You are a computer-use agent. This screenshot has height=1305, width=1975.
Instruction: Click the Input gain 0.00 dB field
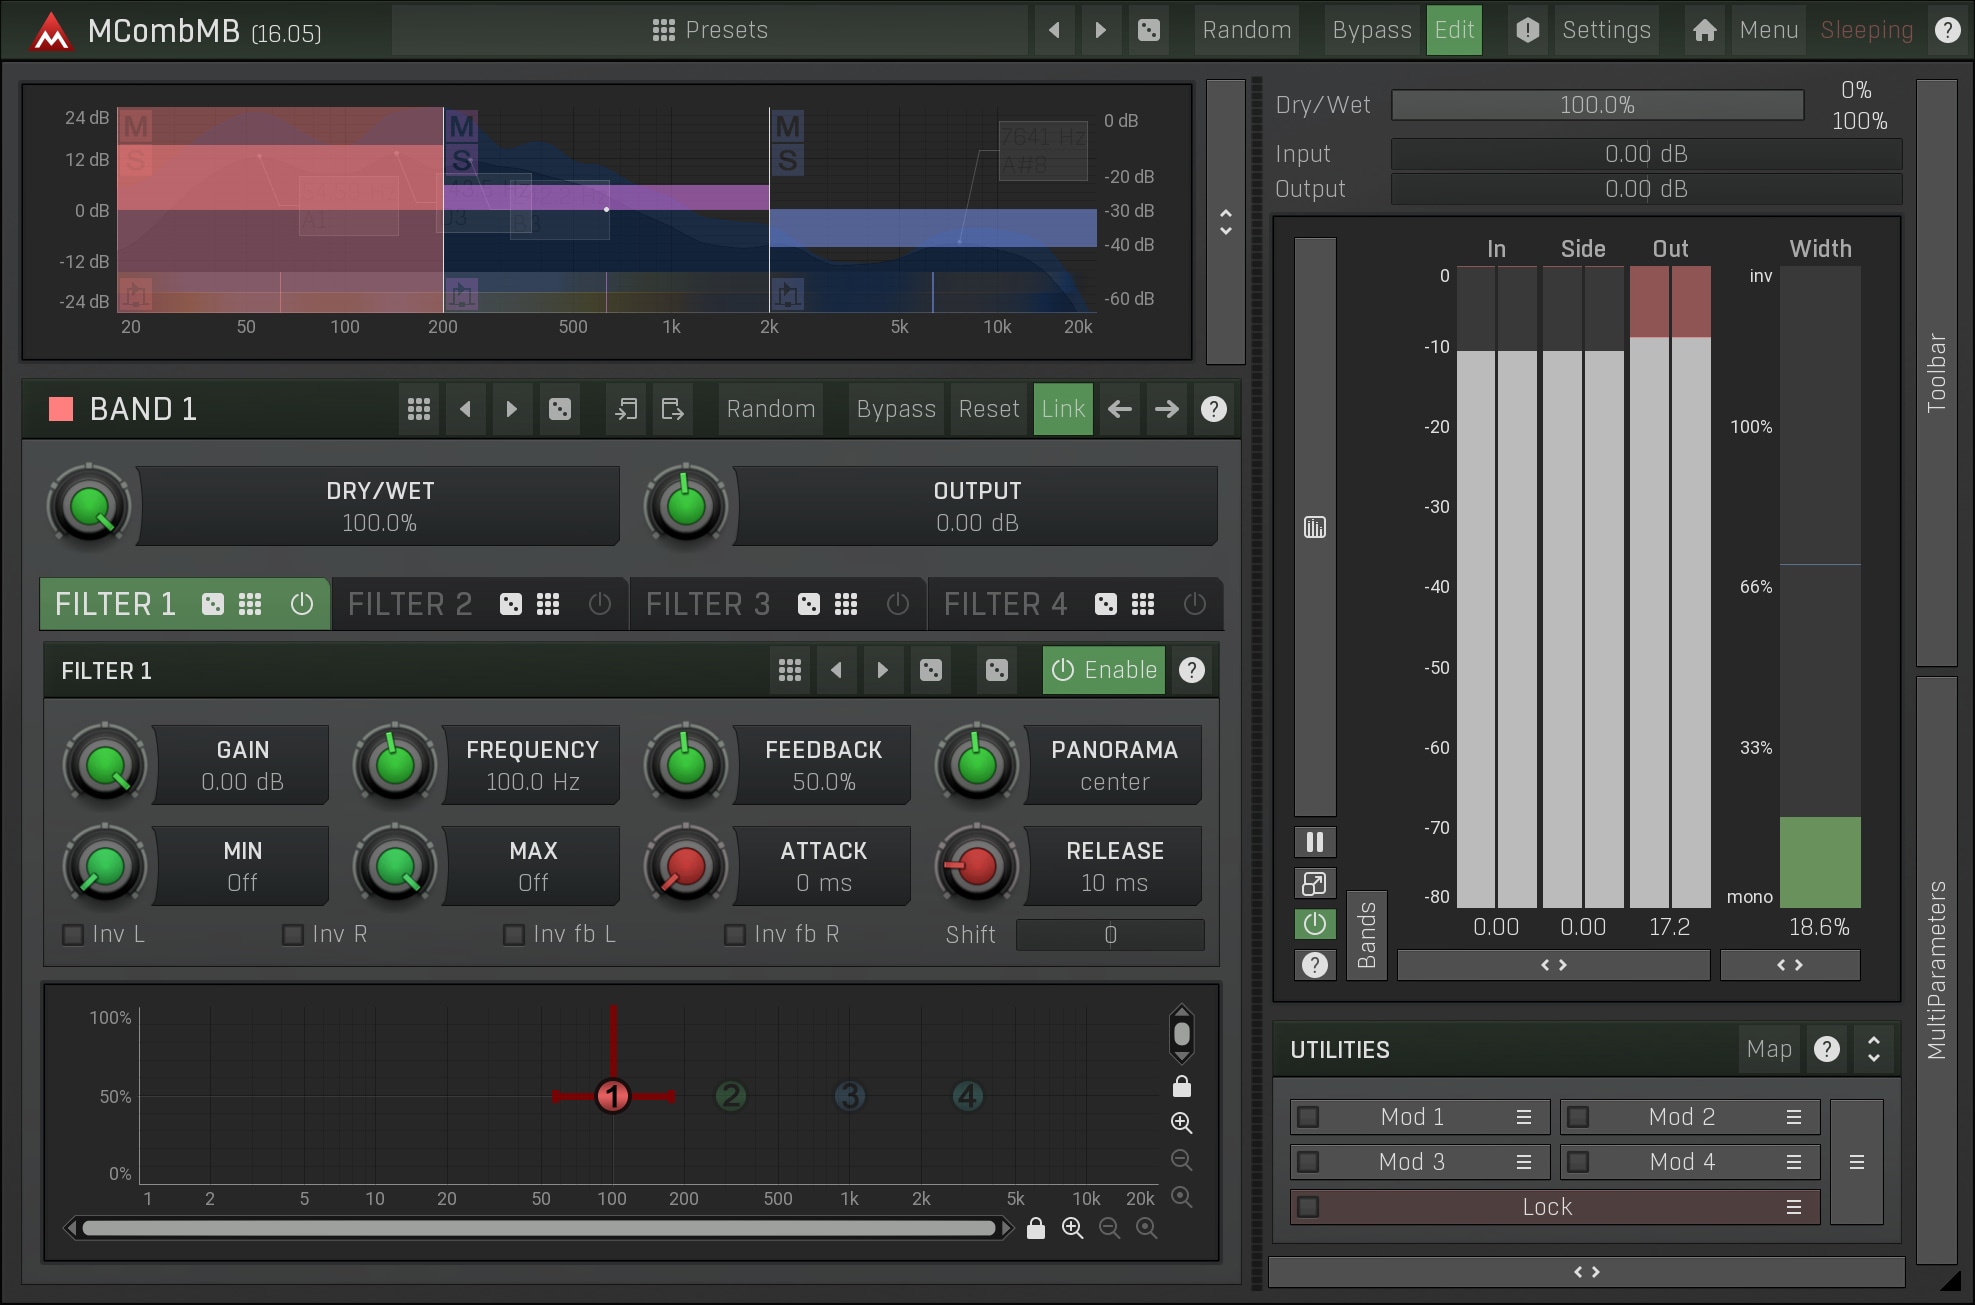point(1646,154)
